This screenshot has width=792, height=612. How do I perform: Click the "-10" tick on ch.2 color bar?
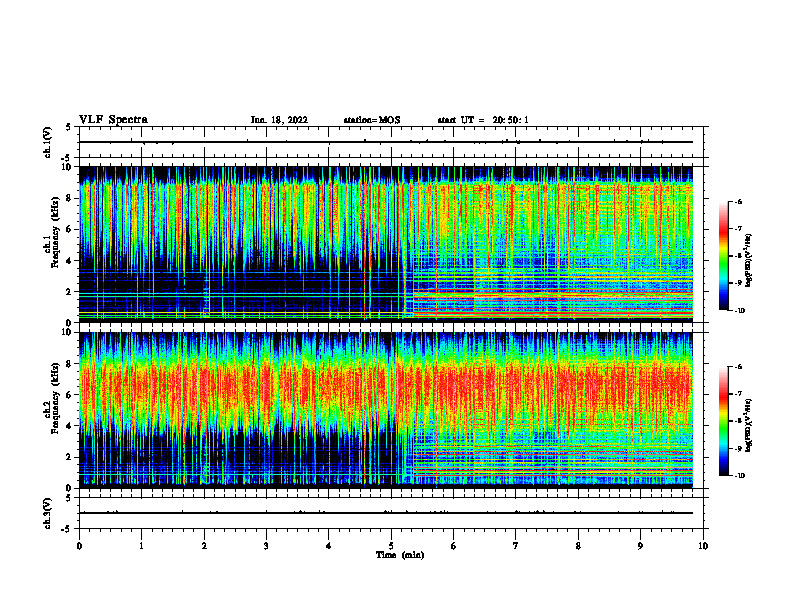click(739, 476)
